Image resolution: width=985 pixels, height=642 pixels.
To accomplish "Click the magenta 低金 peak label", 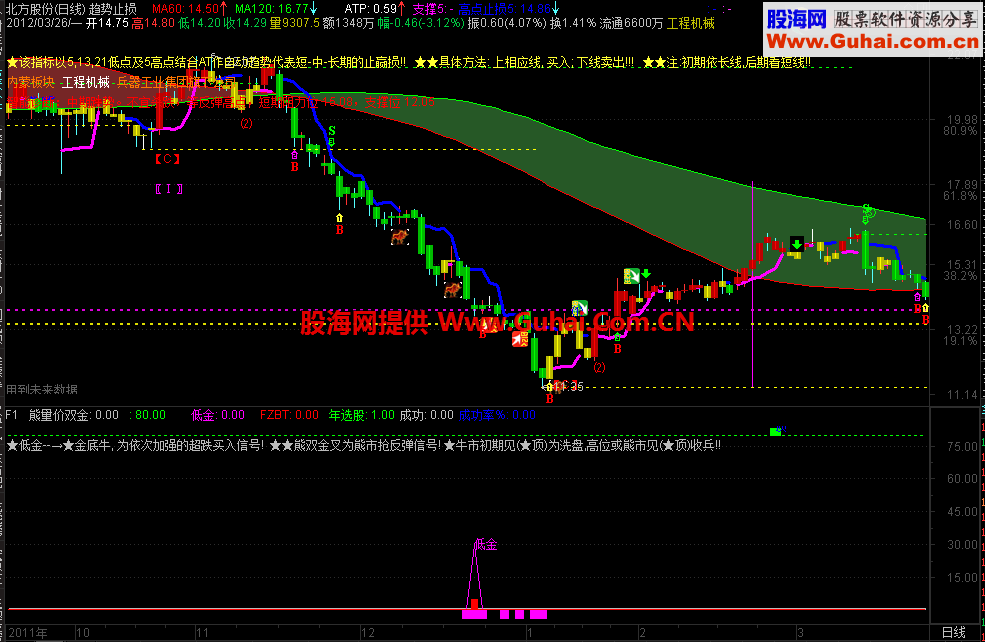I will point(486,545).
